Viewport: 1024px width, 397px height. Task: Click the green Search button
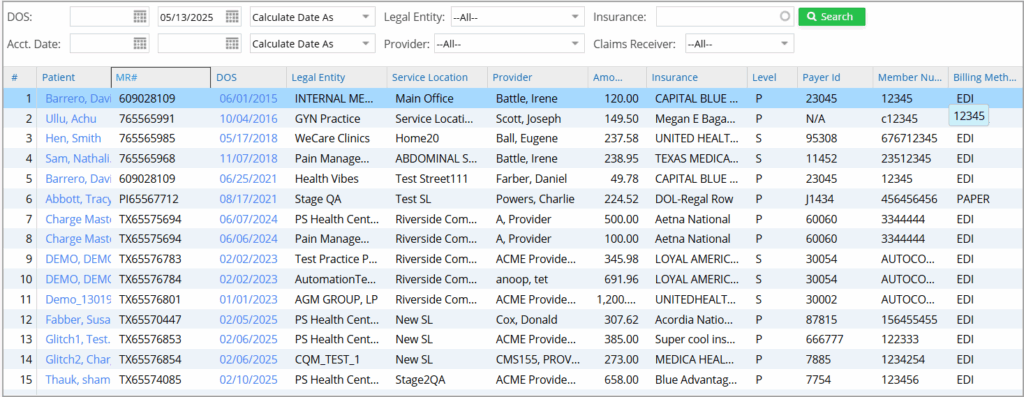click(x=831, y=17)
